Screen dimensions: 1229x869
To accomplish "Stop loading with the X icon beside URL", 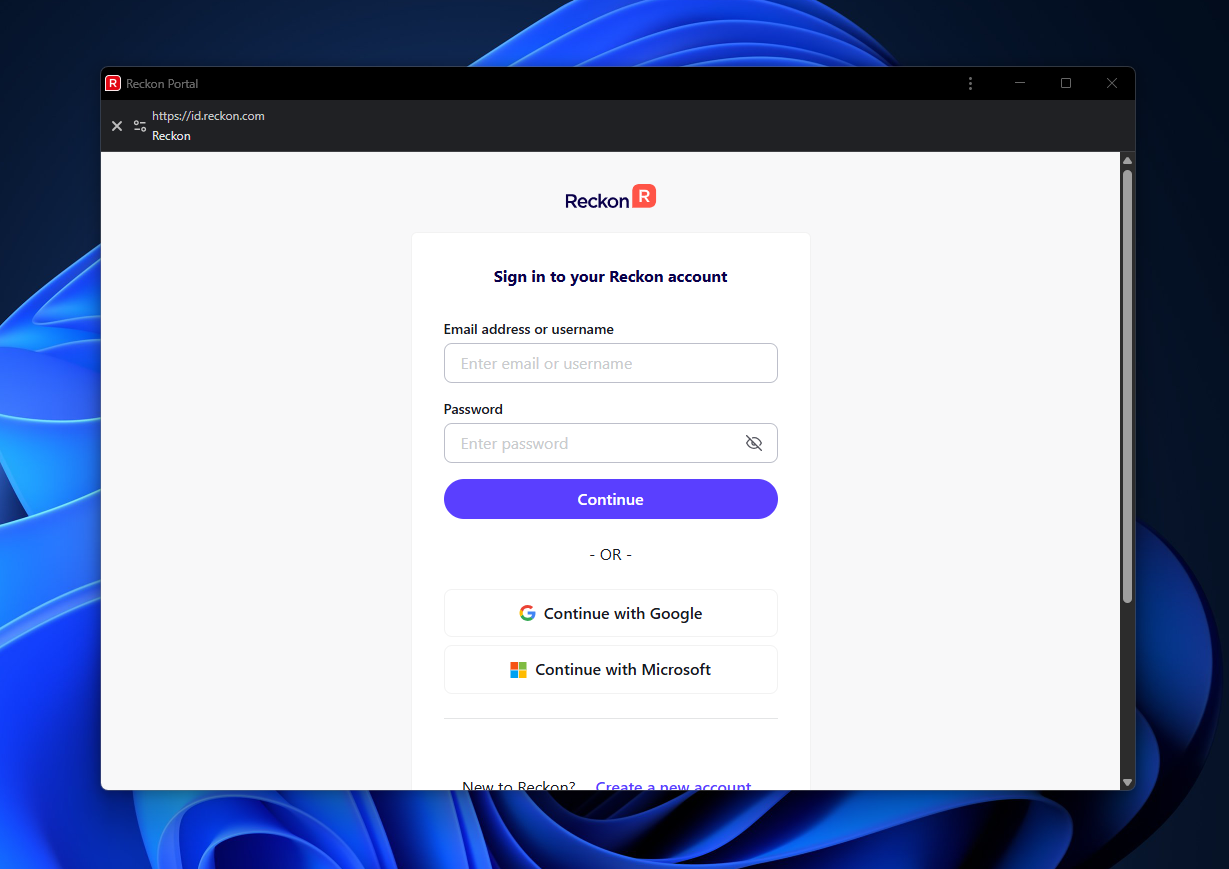I will coord(117,126).
